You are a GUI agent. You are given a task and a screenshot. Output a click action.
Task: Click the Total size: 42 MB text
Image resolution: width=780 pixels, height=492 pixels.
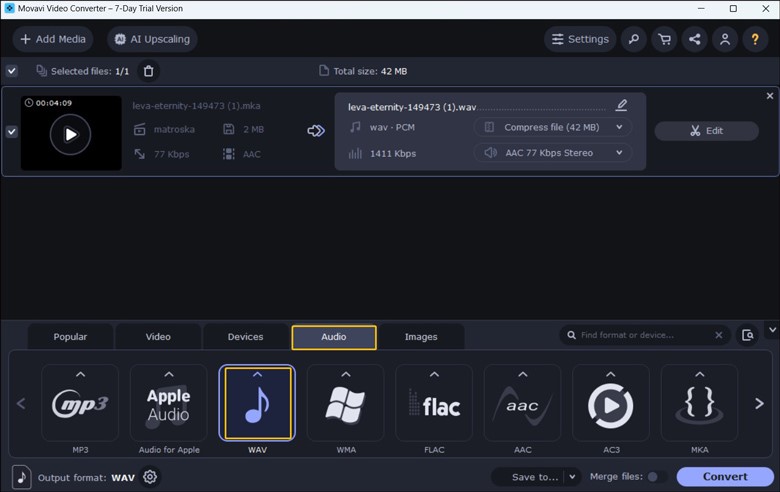(x=370, y=71)
